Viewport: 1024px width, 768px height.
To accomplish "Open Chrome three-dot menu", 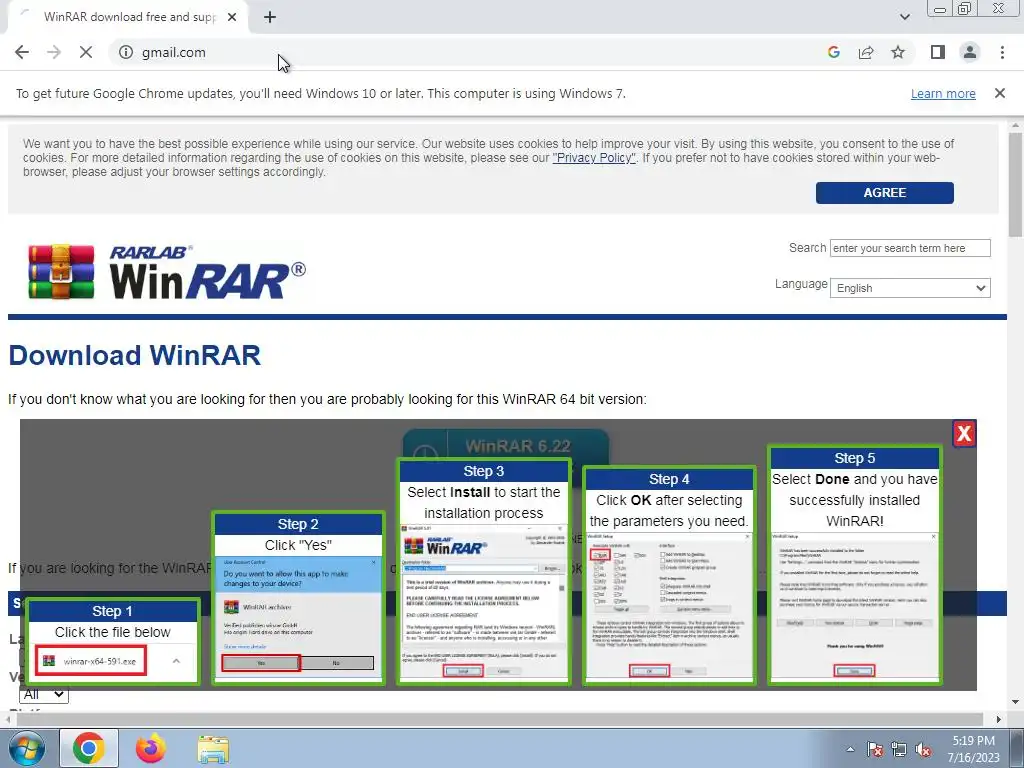I will pyautogui.click(x=1002, y=52).
